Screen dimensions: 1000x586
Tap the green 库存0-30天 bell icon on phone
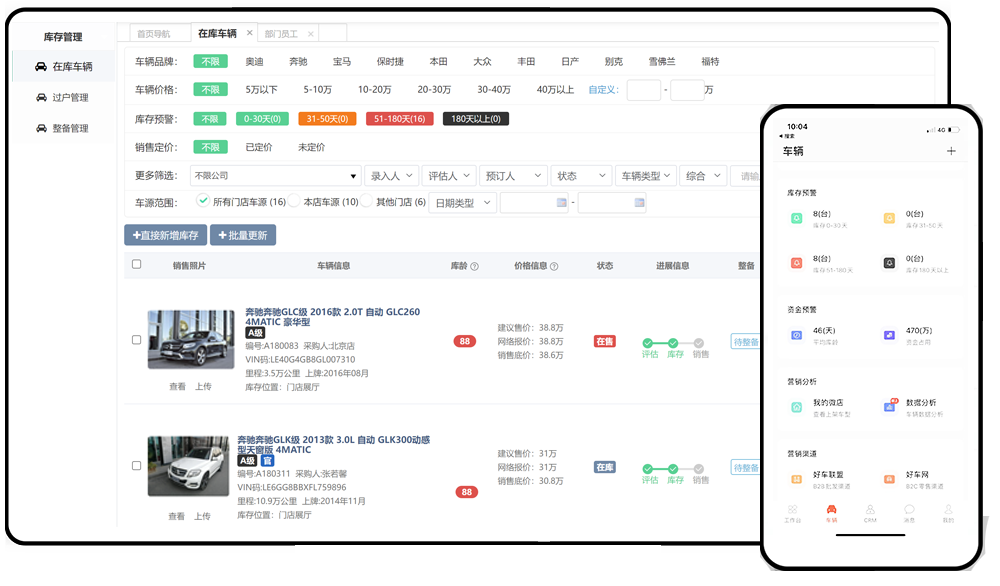(x=797, y=219)
